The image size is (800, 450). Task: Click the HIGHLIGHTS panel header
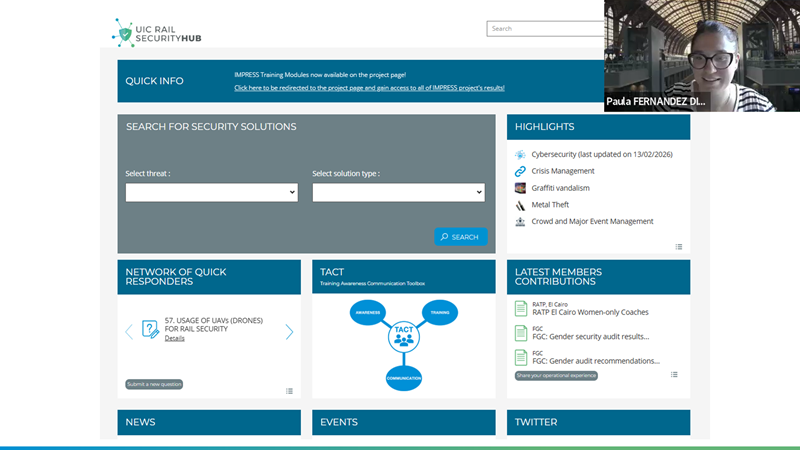click(598, 127)
